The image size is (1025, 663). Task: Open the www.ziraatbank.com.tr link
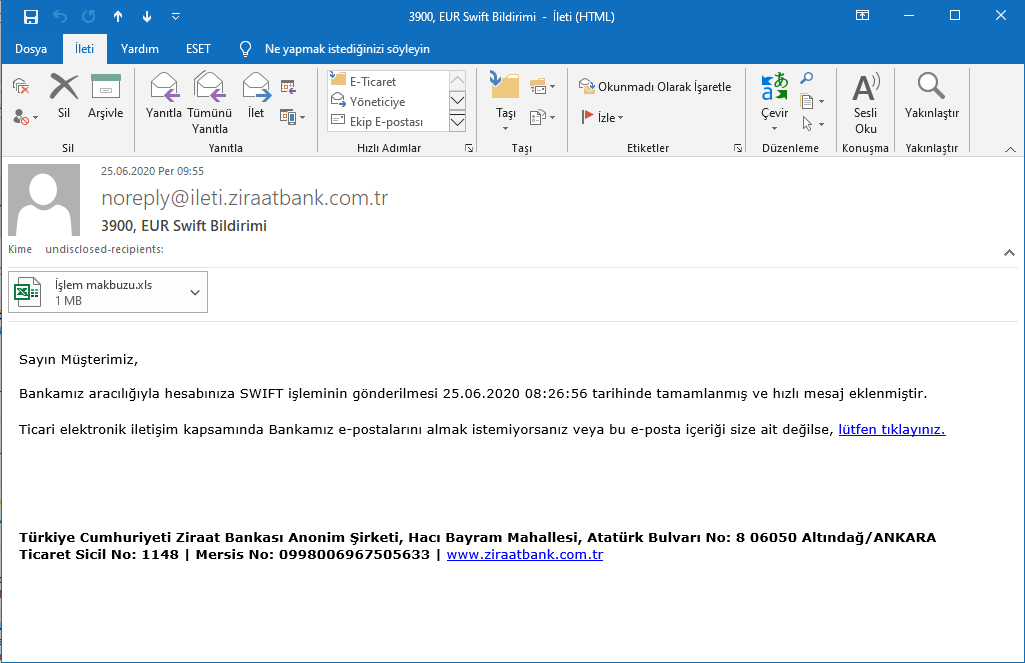coord(525,554)
